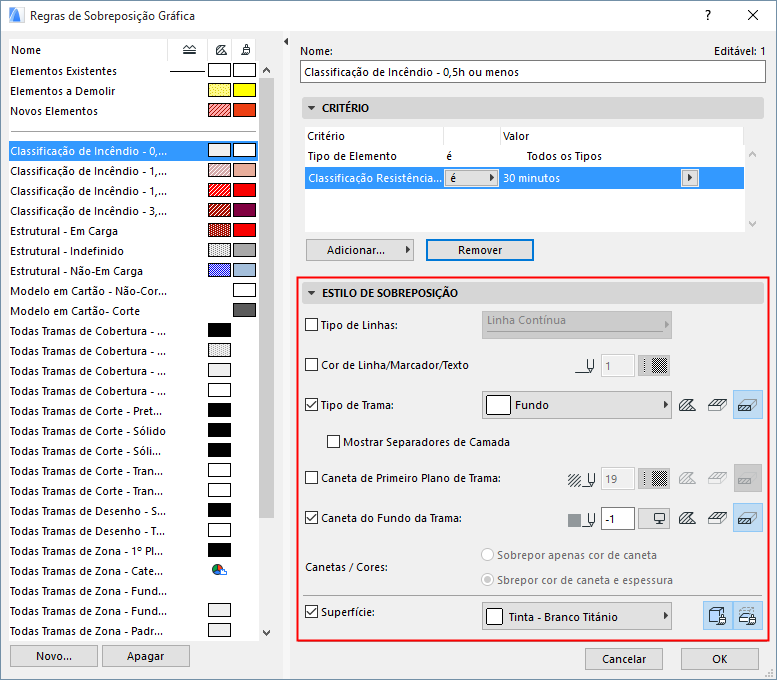Click the Tipo de Elemento criterion row
This screenshot has height=680, width=777.
[x=524, y=156]
